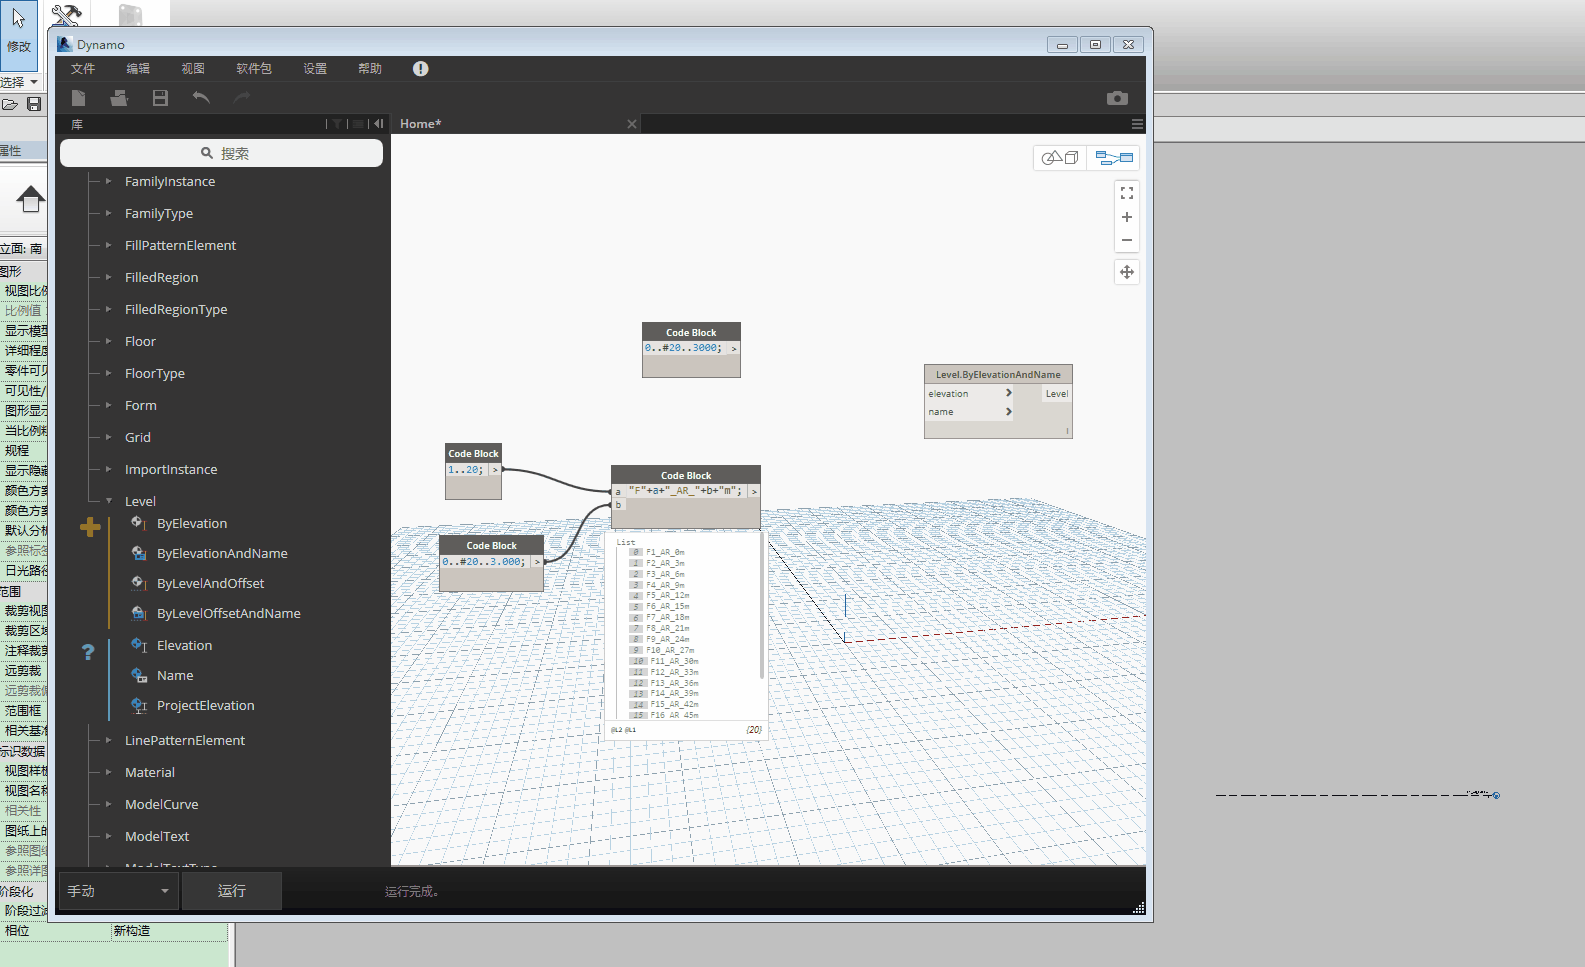Image resolution: width=1585 pixels, height=967 pixels.
Task: Click the Save icon in Dynamo toolbar
Action: click(160, 98)
